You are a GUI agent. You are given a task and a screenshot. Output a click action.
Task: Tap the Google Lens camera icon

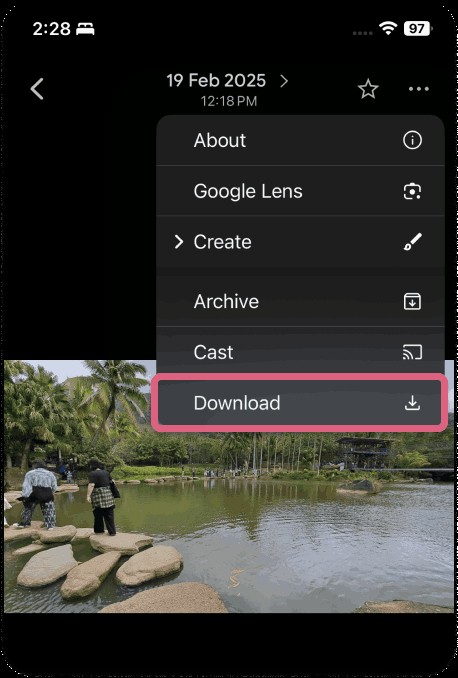pos(412,191)
